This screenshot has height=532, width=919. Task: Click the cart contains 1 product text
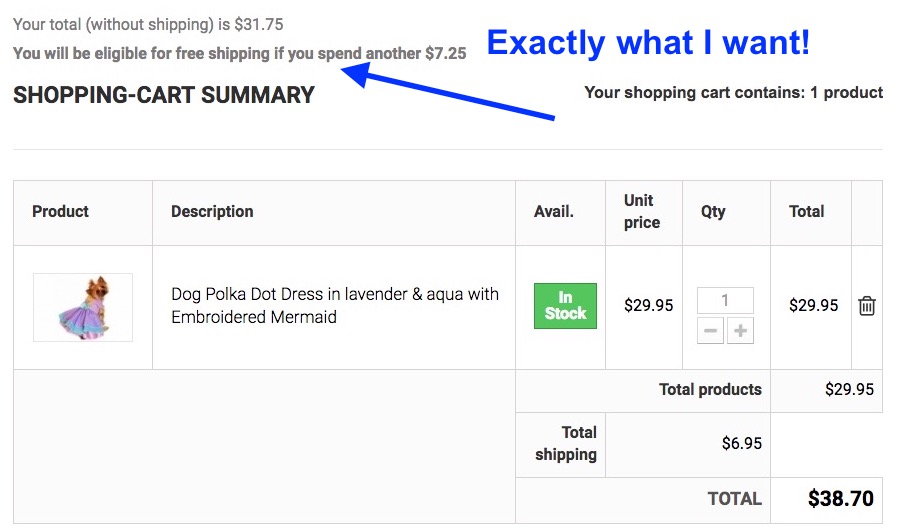pos(733,93)
